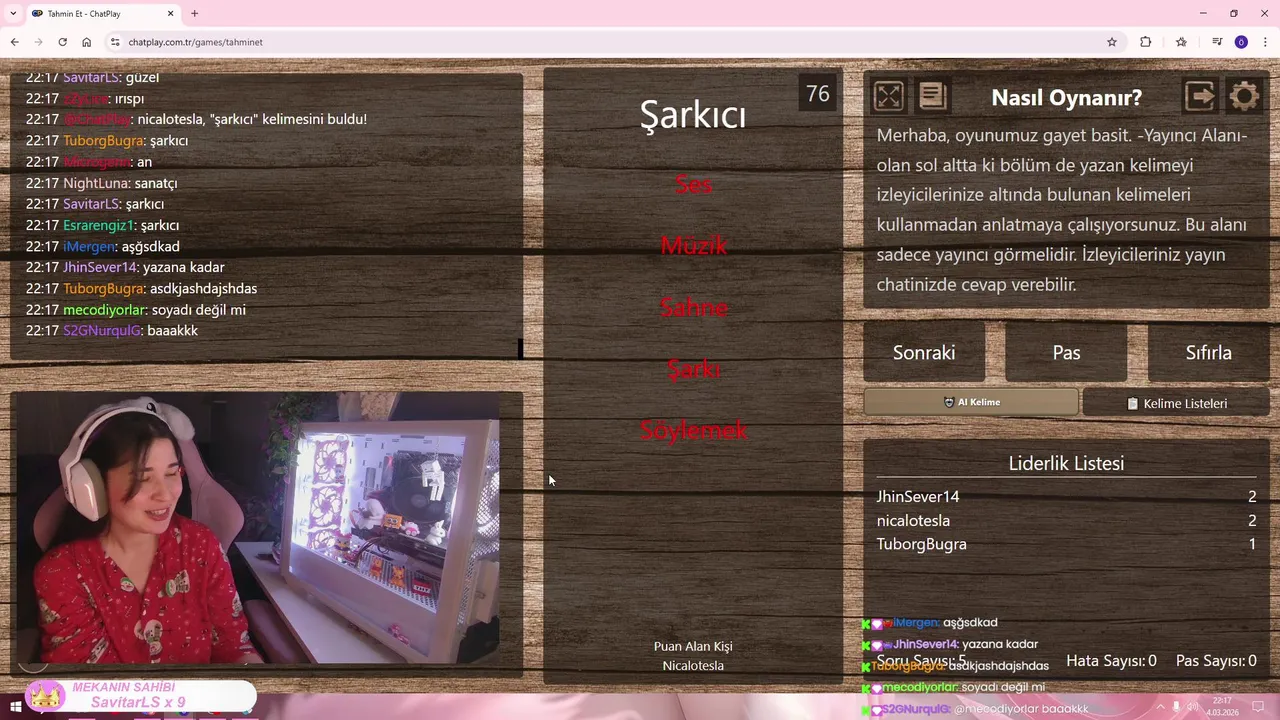This screenshot has height=720, width=1280.
Task: Click the forbidden word Sahne
Action: coord(693,308)
